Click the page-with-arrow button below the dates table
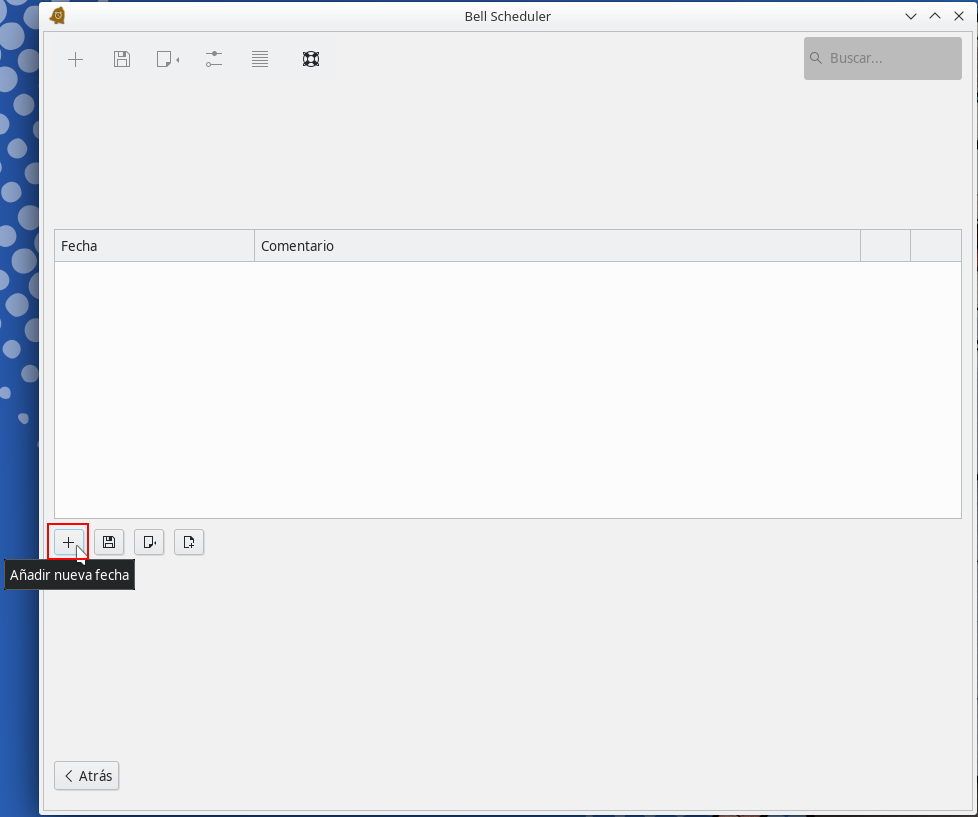Image resolution: width=978 pixels, height=817 pixels. [149, 542]
